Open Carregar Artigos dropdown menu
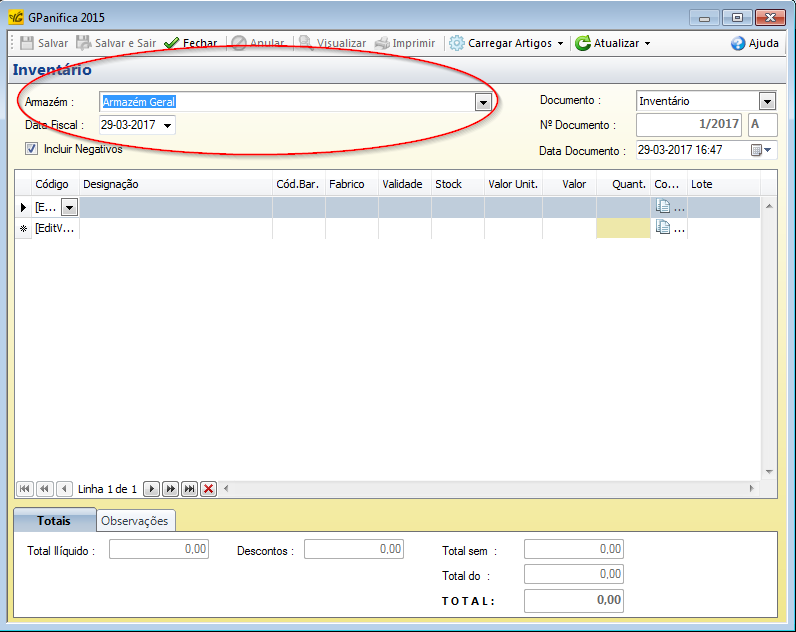 coord(560,44)
